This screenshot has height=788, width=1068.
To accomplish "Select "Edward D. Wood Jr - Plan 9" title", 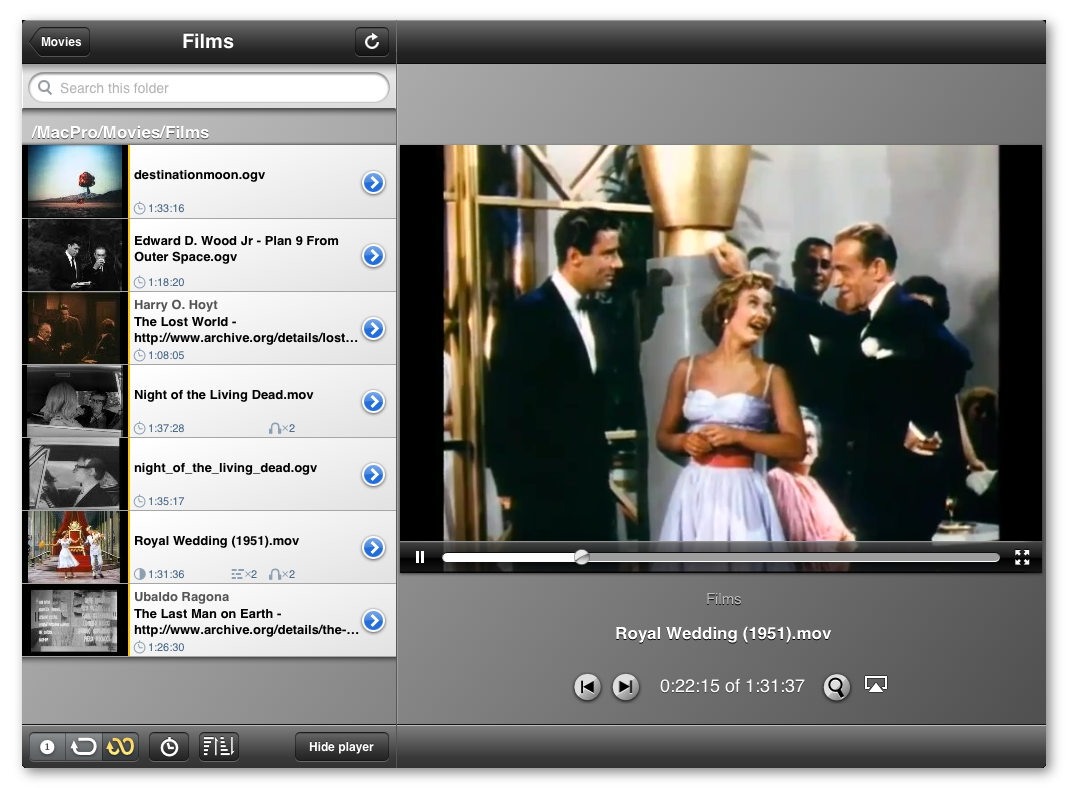I will (x=236, y=249).
